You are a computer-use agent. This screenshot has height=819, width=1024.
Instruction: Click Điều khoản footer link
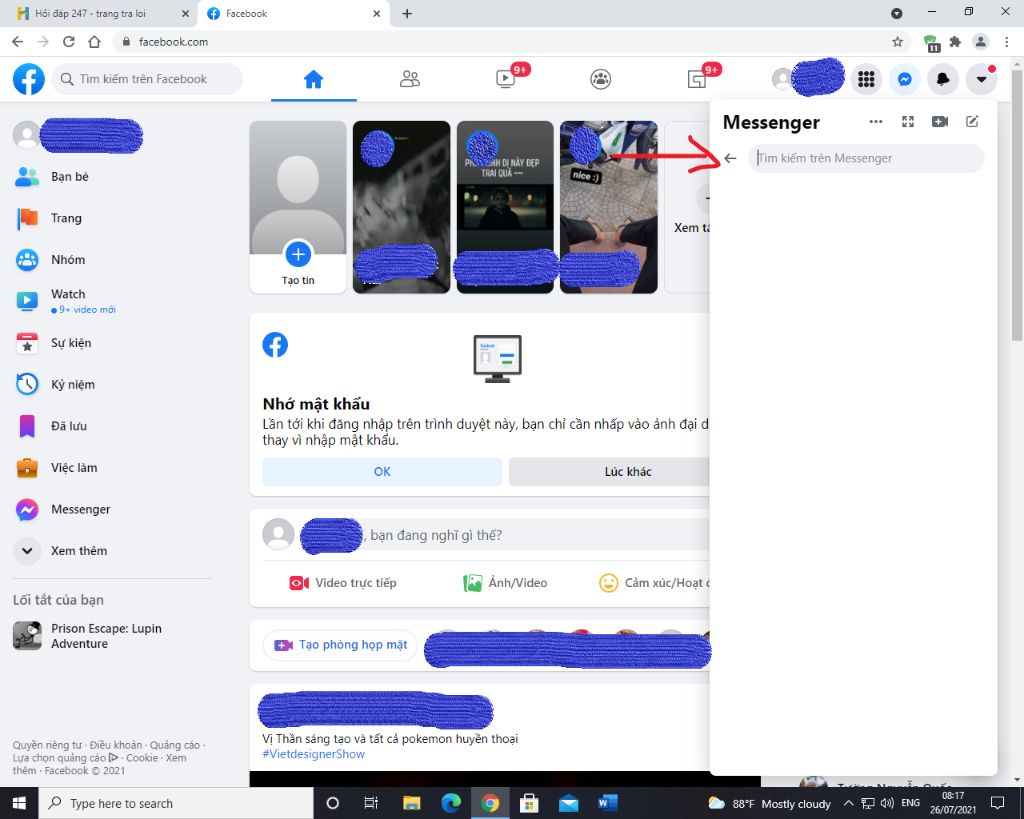(x=116, y=745)
